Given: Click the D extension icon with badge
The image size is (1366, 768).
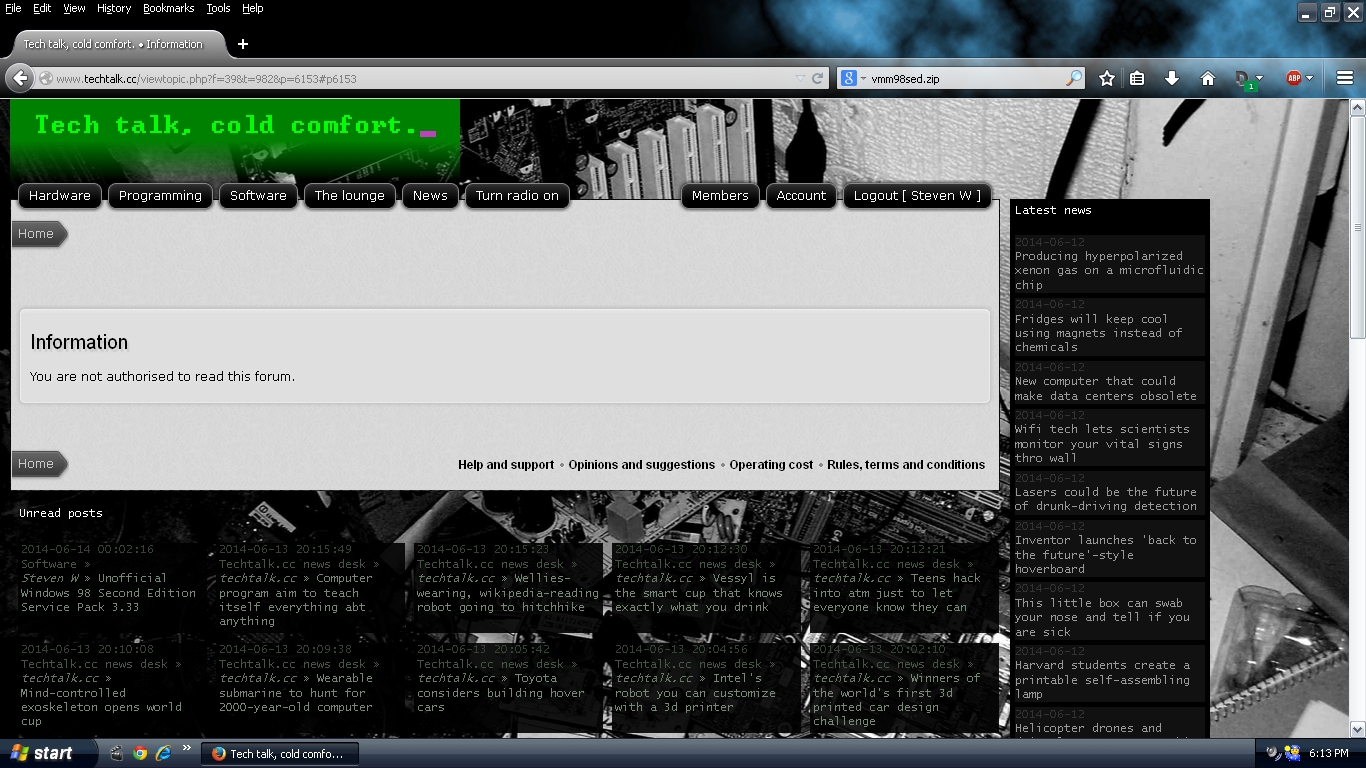Looking at the screenshot, I should tap(1243, 79).
